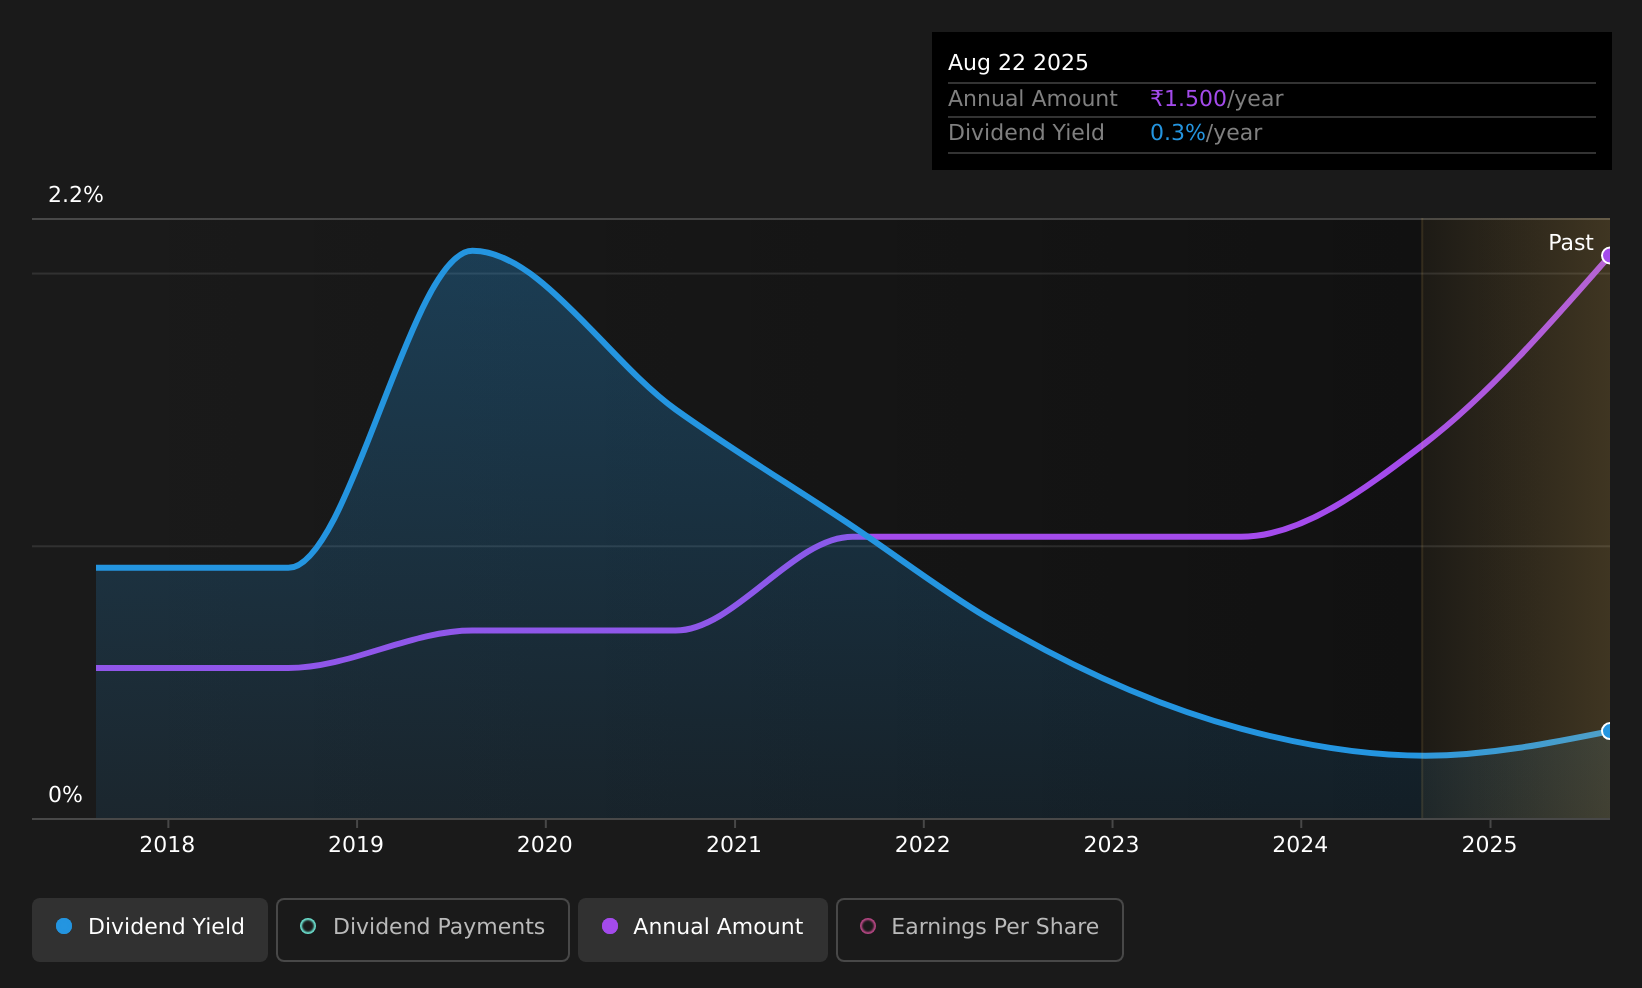Screen dimensions: 1642x988
Task: Click the blue Dividend Yield legend dot
Action: (64, 926)
